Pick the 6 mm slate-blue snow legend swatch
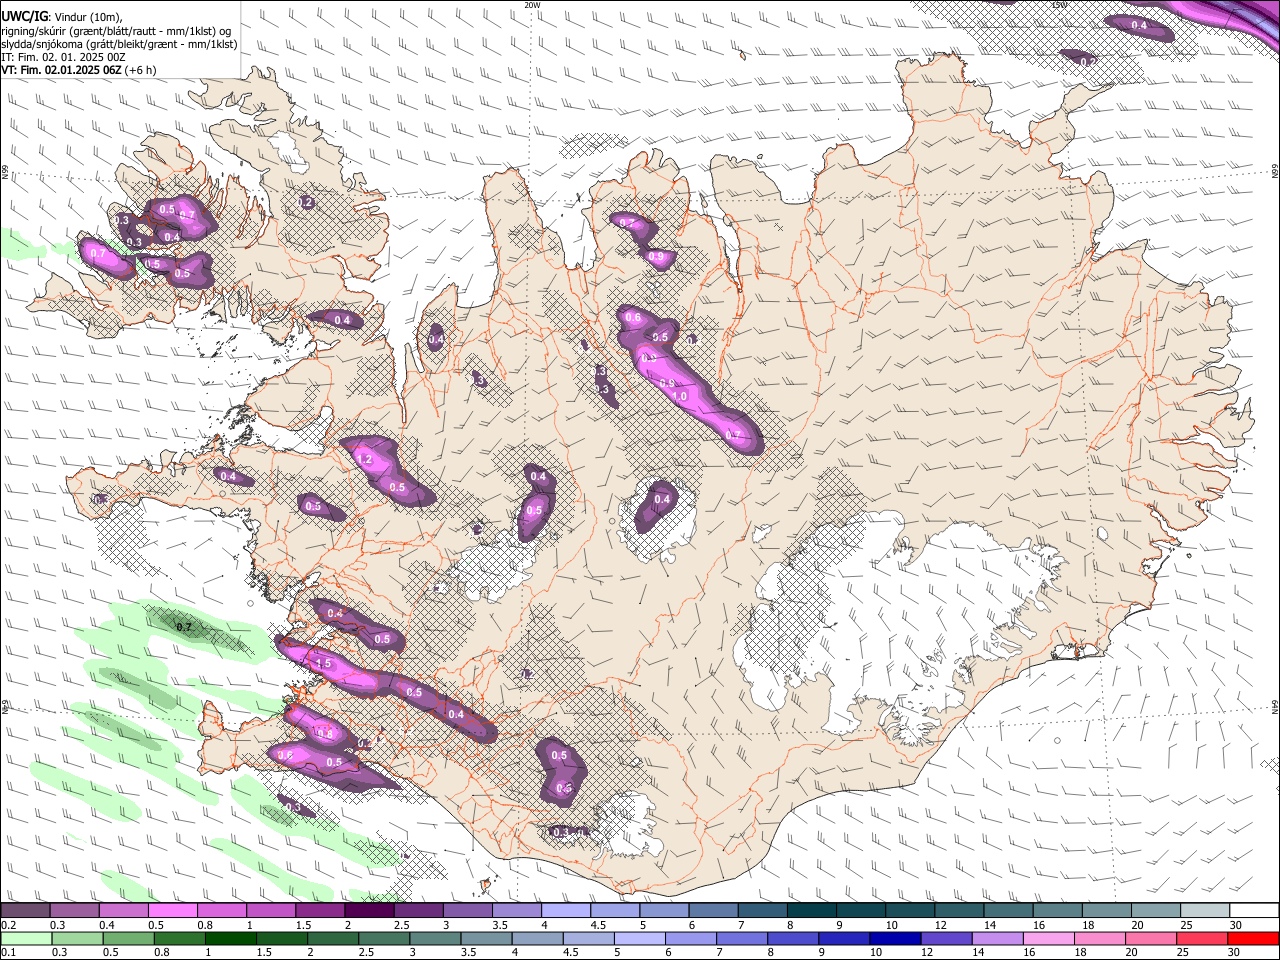This screenshot has height=960, width=1280. point(714,911)
